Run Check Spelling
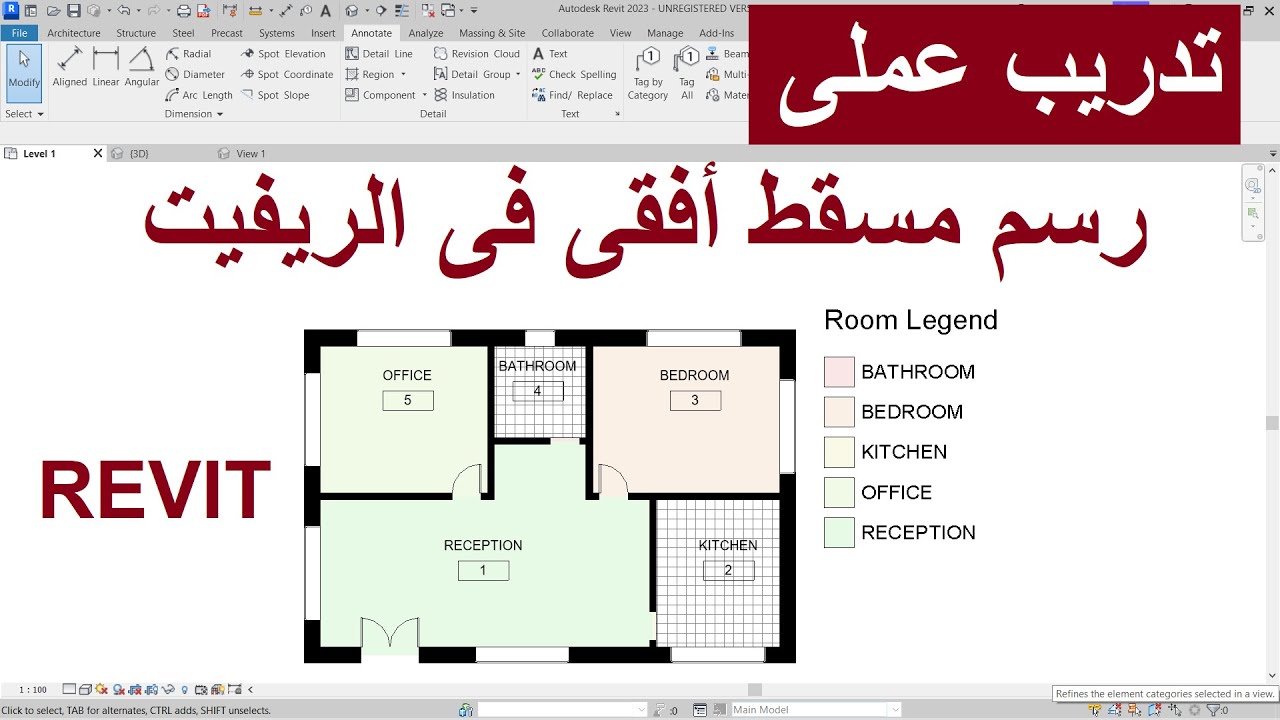This screenshot has height=720, width=1280. [x=574, y=74]
